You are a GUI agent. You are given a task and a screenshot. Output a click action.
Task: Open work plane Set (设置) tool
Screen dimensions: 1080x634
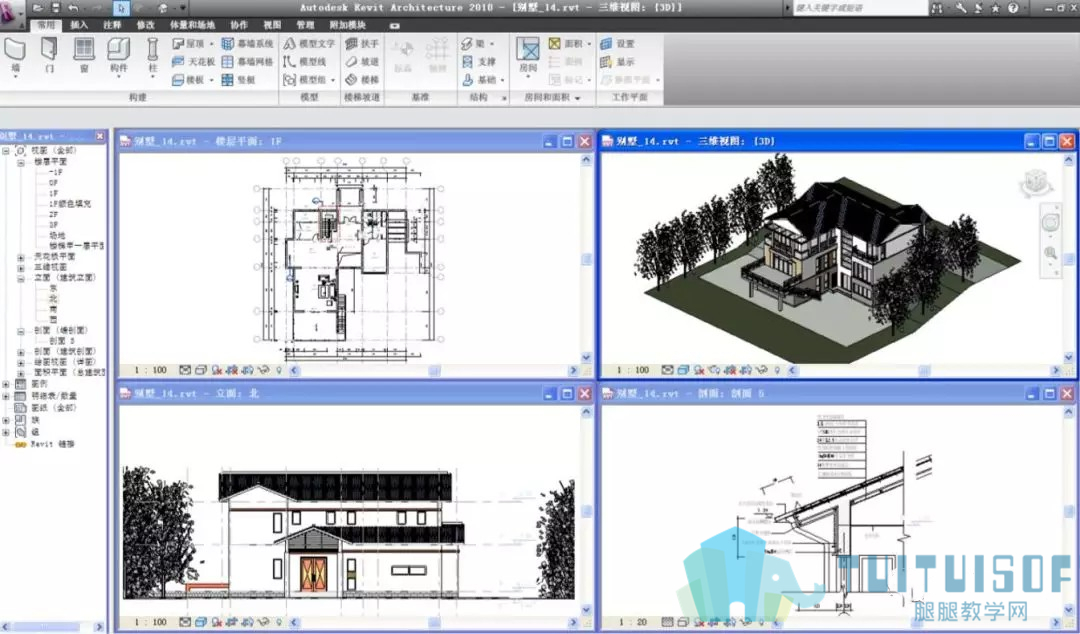pyautogui.click(x=618, y=43)
